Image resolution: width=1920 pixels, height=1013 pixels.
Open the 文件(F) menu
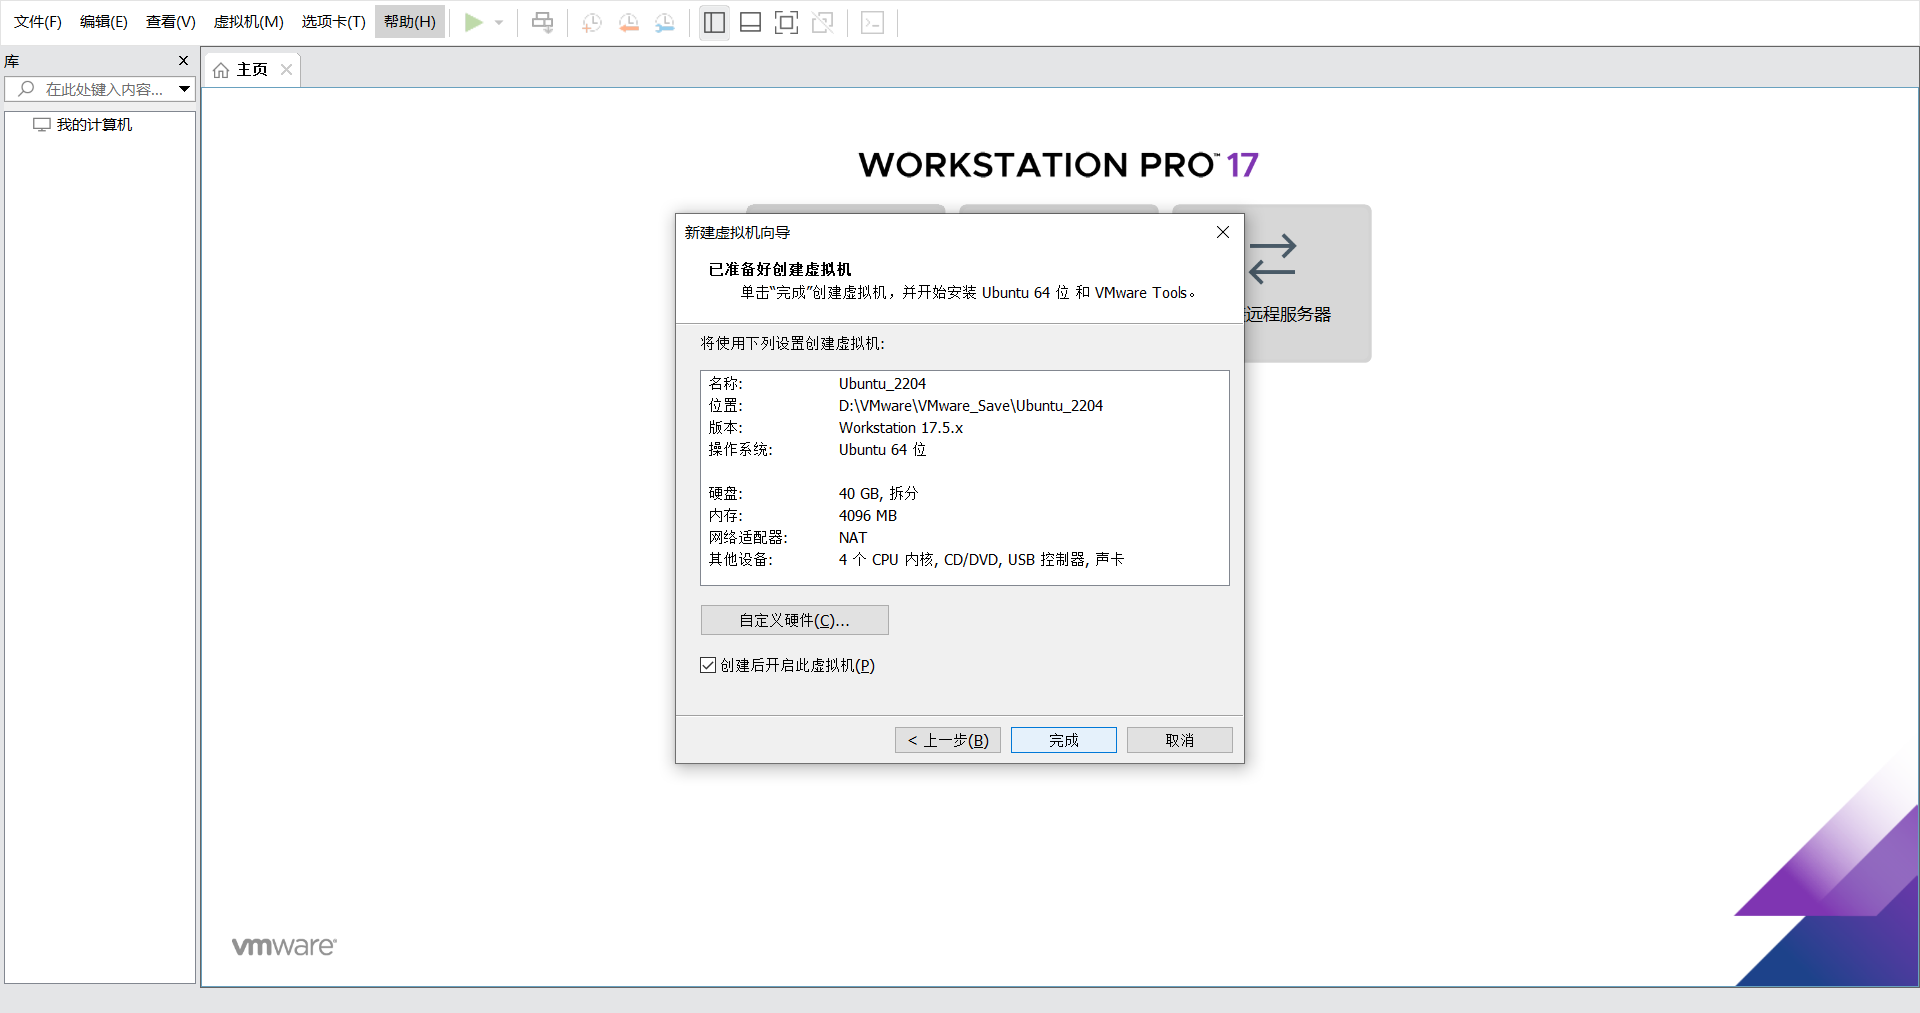tap(38, 22)
